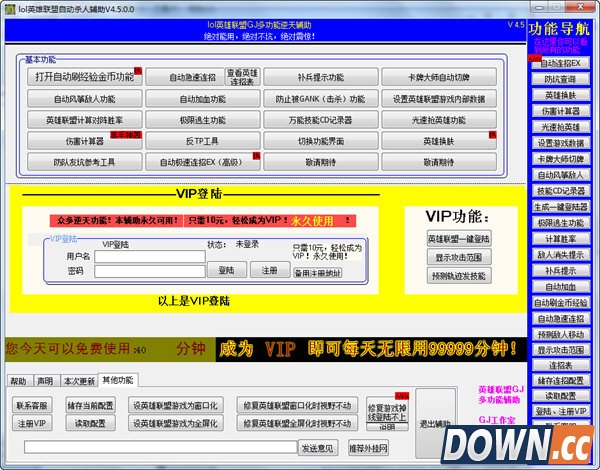This screenshot has width=600, height=470.
Task: Click 英雄联盟计算对阵胜率 button
Action: point(85,120)
